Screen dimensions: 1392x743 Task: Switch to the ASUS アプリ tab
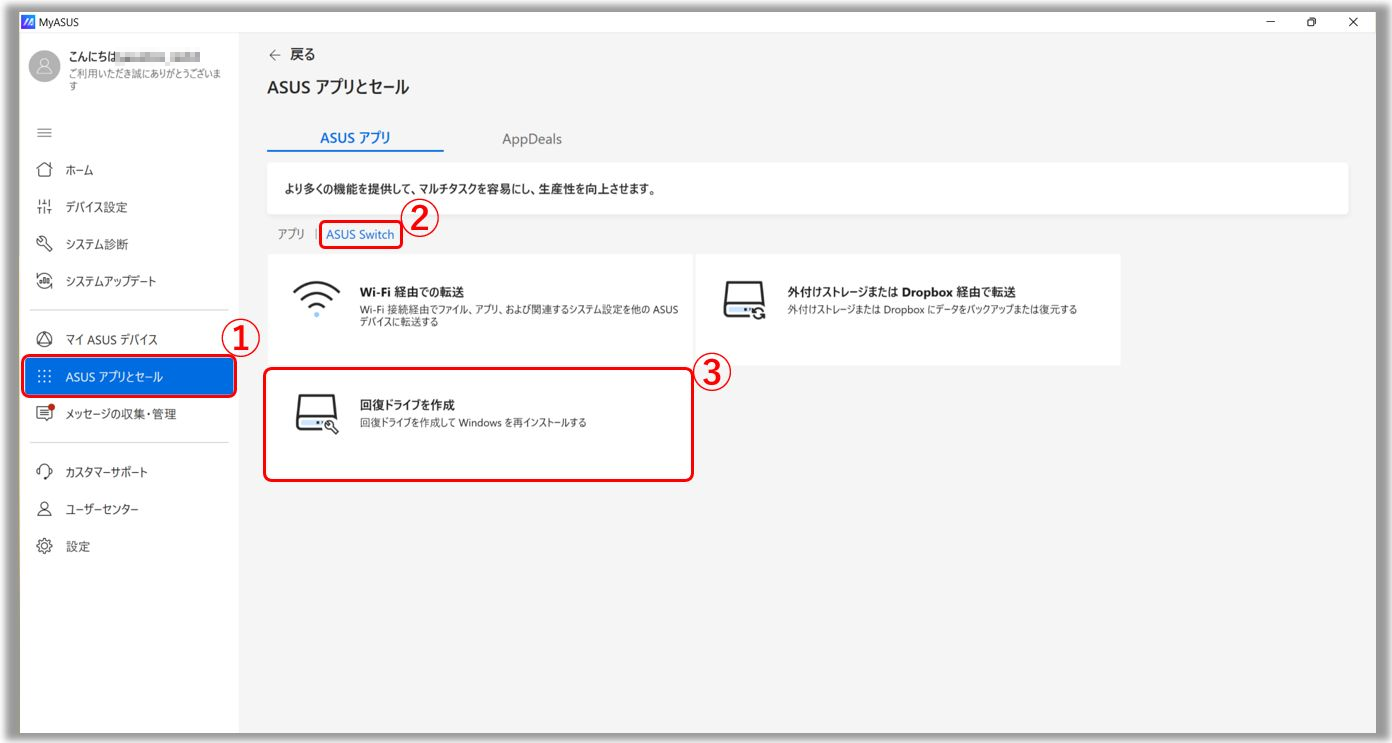click(355, 138)
